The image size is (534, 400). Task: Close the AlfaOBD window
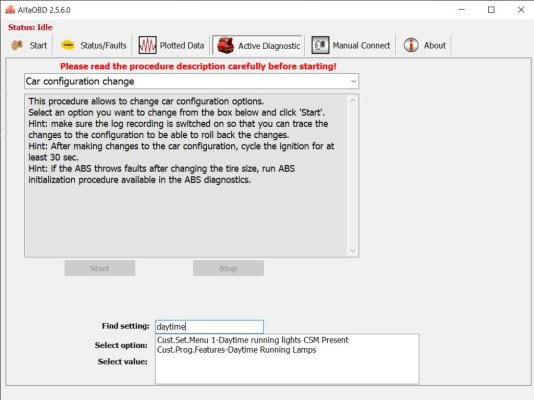click(521, 10)
